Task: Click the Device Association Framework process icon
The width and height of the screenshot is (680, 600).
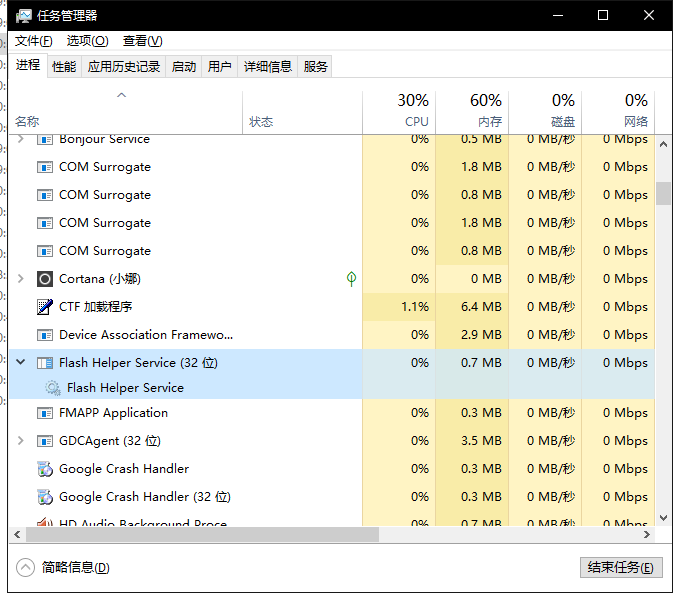Action: point(45,335)
